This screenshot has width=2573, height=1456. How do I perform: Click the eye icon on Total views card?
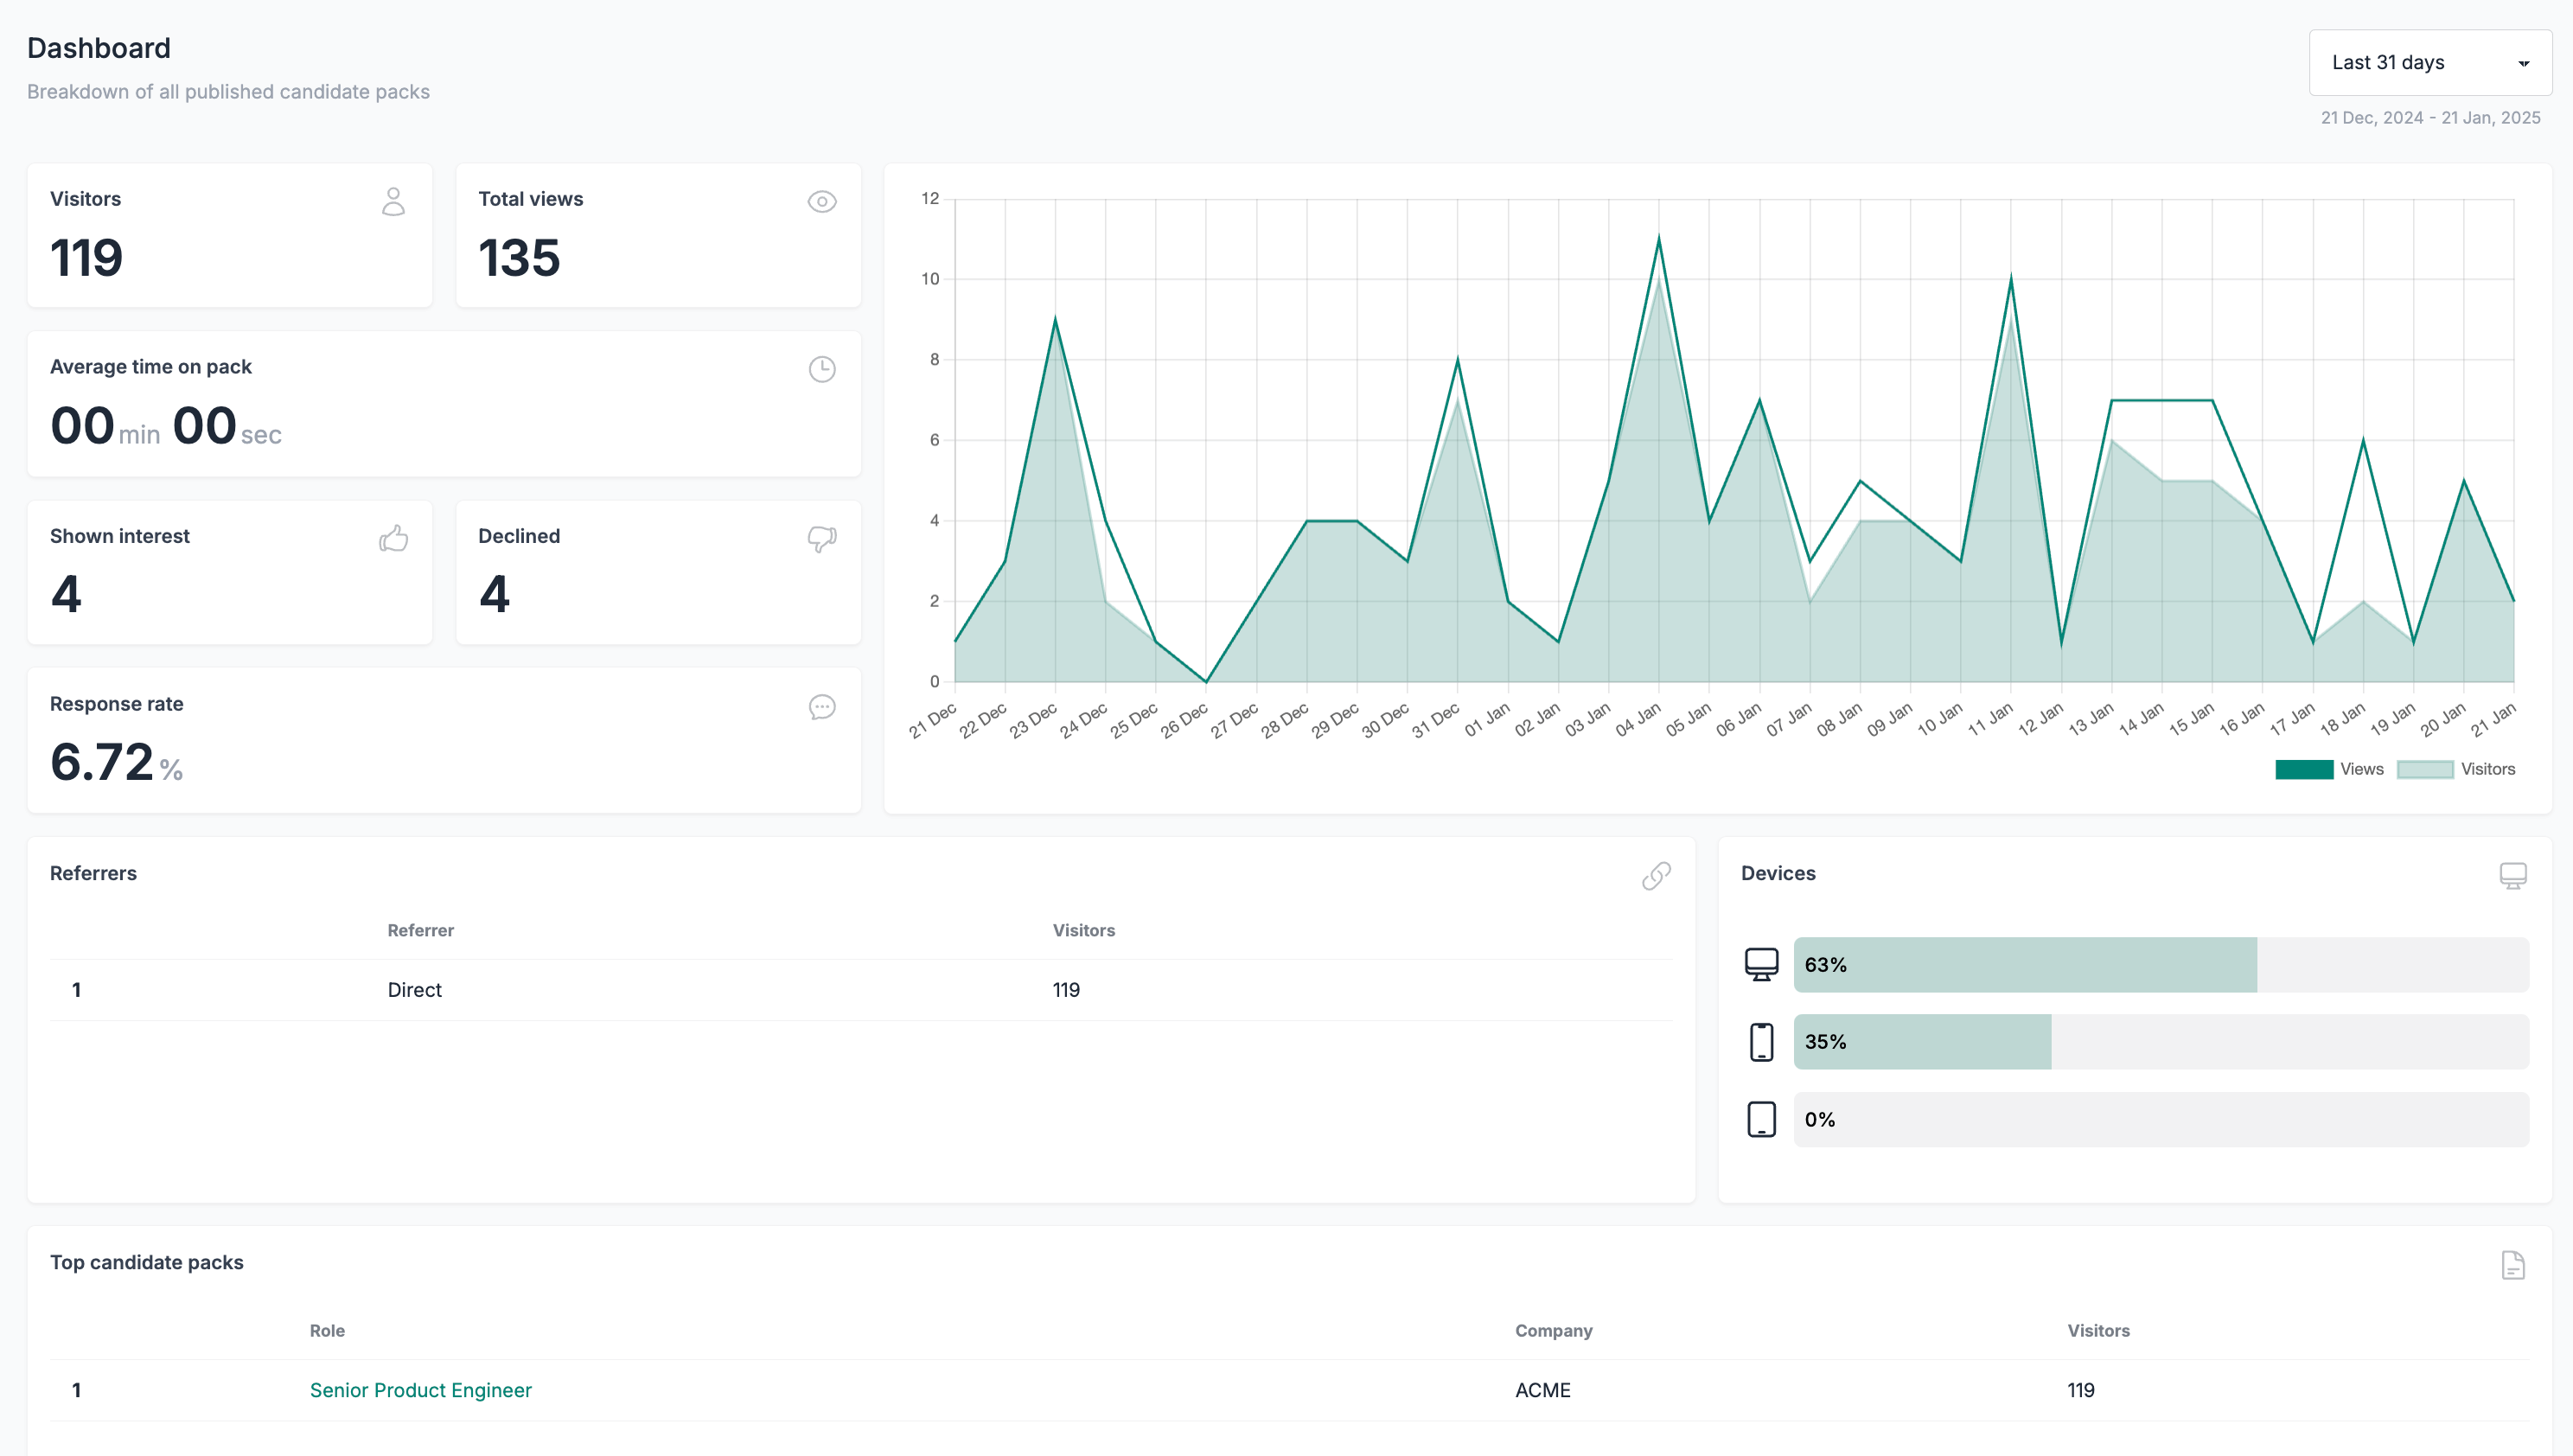(821, 201)
